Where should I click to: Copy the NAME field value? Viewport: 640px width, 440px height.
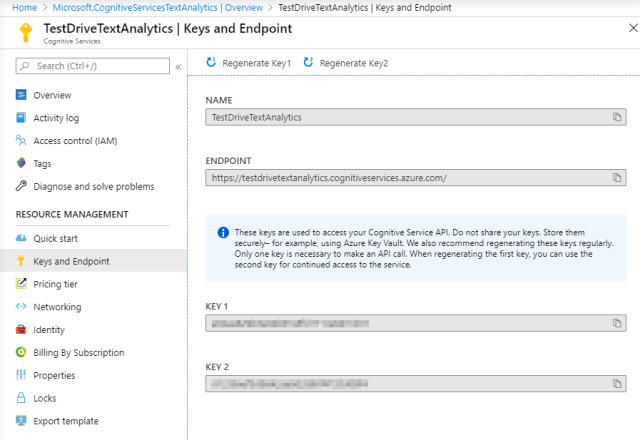(x=617, y=117)
